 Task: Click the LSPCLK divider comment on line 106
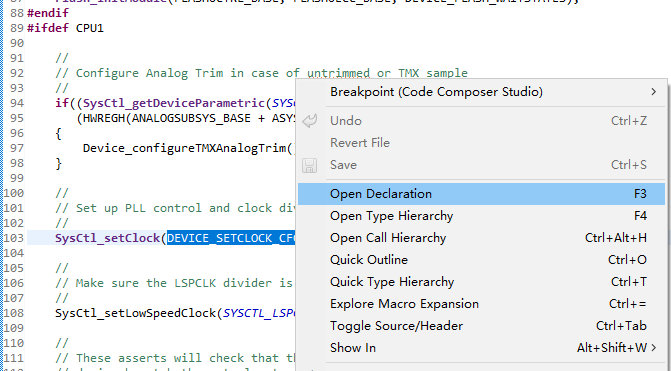point(174,283)
